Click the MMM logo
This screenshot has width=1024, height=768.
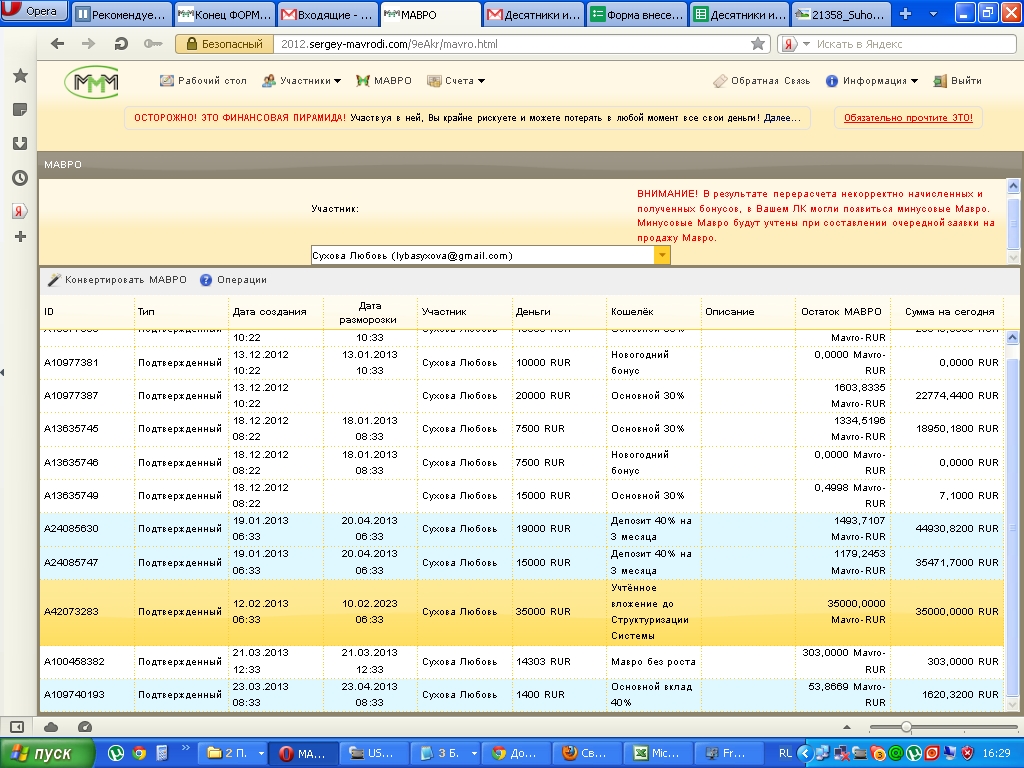coord(91,82)
